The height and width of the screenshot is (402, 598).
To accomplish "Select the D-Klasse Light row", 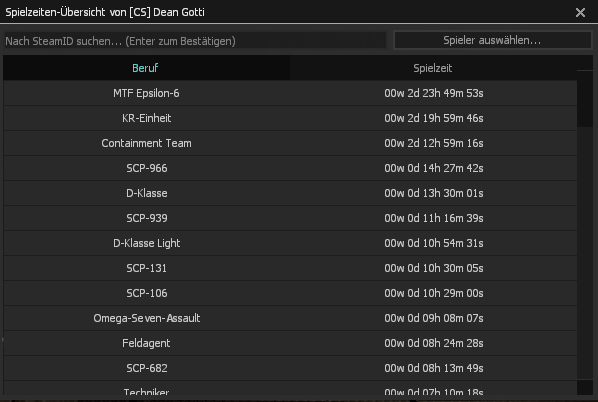I will pos(290,243).
